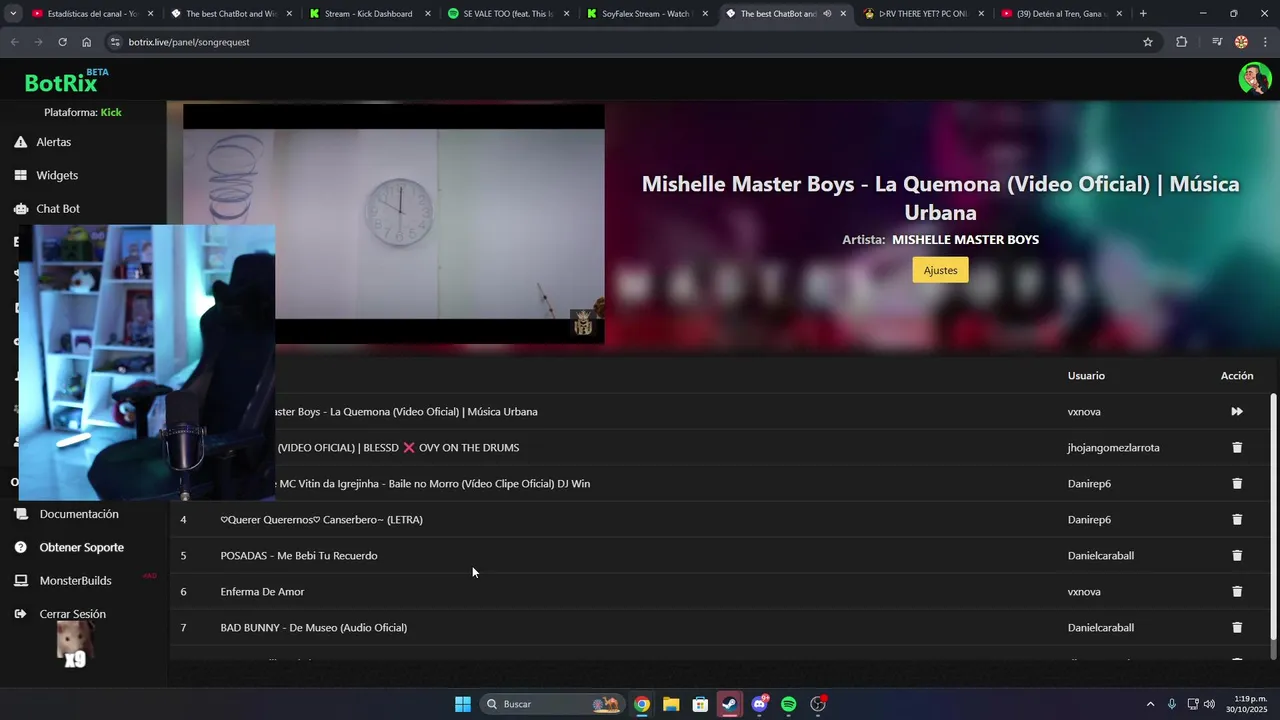Show hidden system tray icons
The width and height of the screenshot is (1280, 720).
tap(1150, 704)
